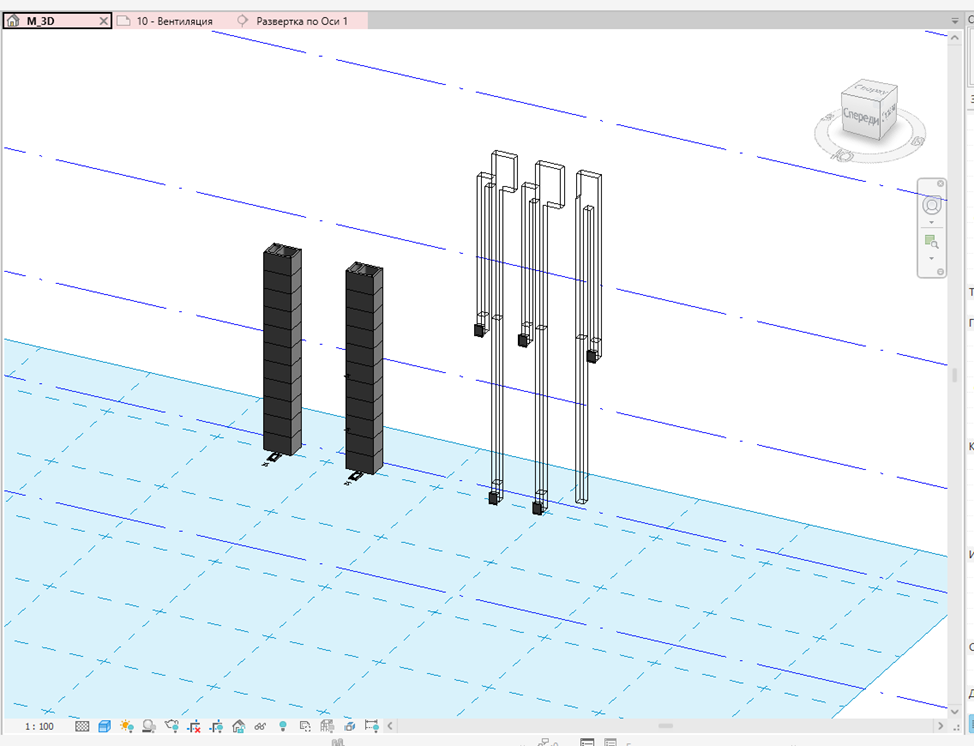Click the Reveal Constraints icon at bar end
This screenshot has width=974, height=746.
tap(371, 726)
